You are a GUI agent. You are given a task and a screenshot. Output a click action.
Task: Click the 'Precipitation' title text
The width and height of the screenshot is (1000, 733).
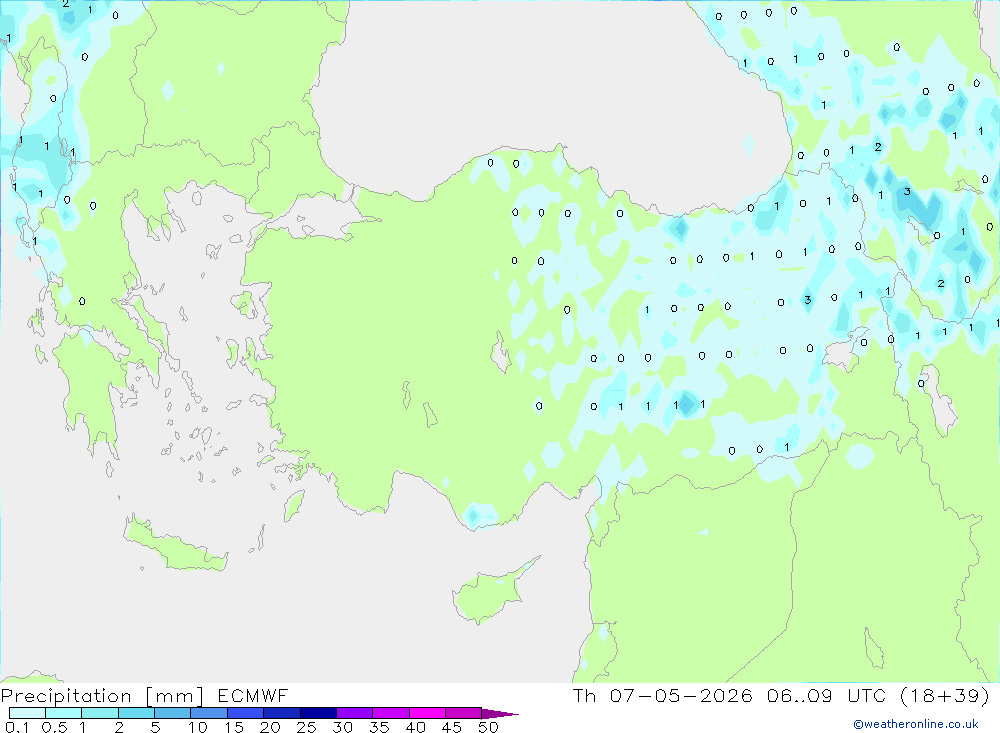point(66,696)
